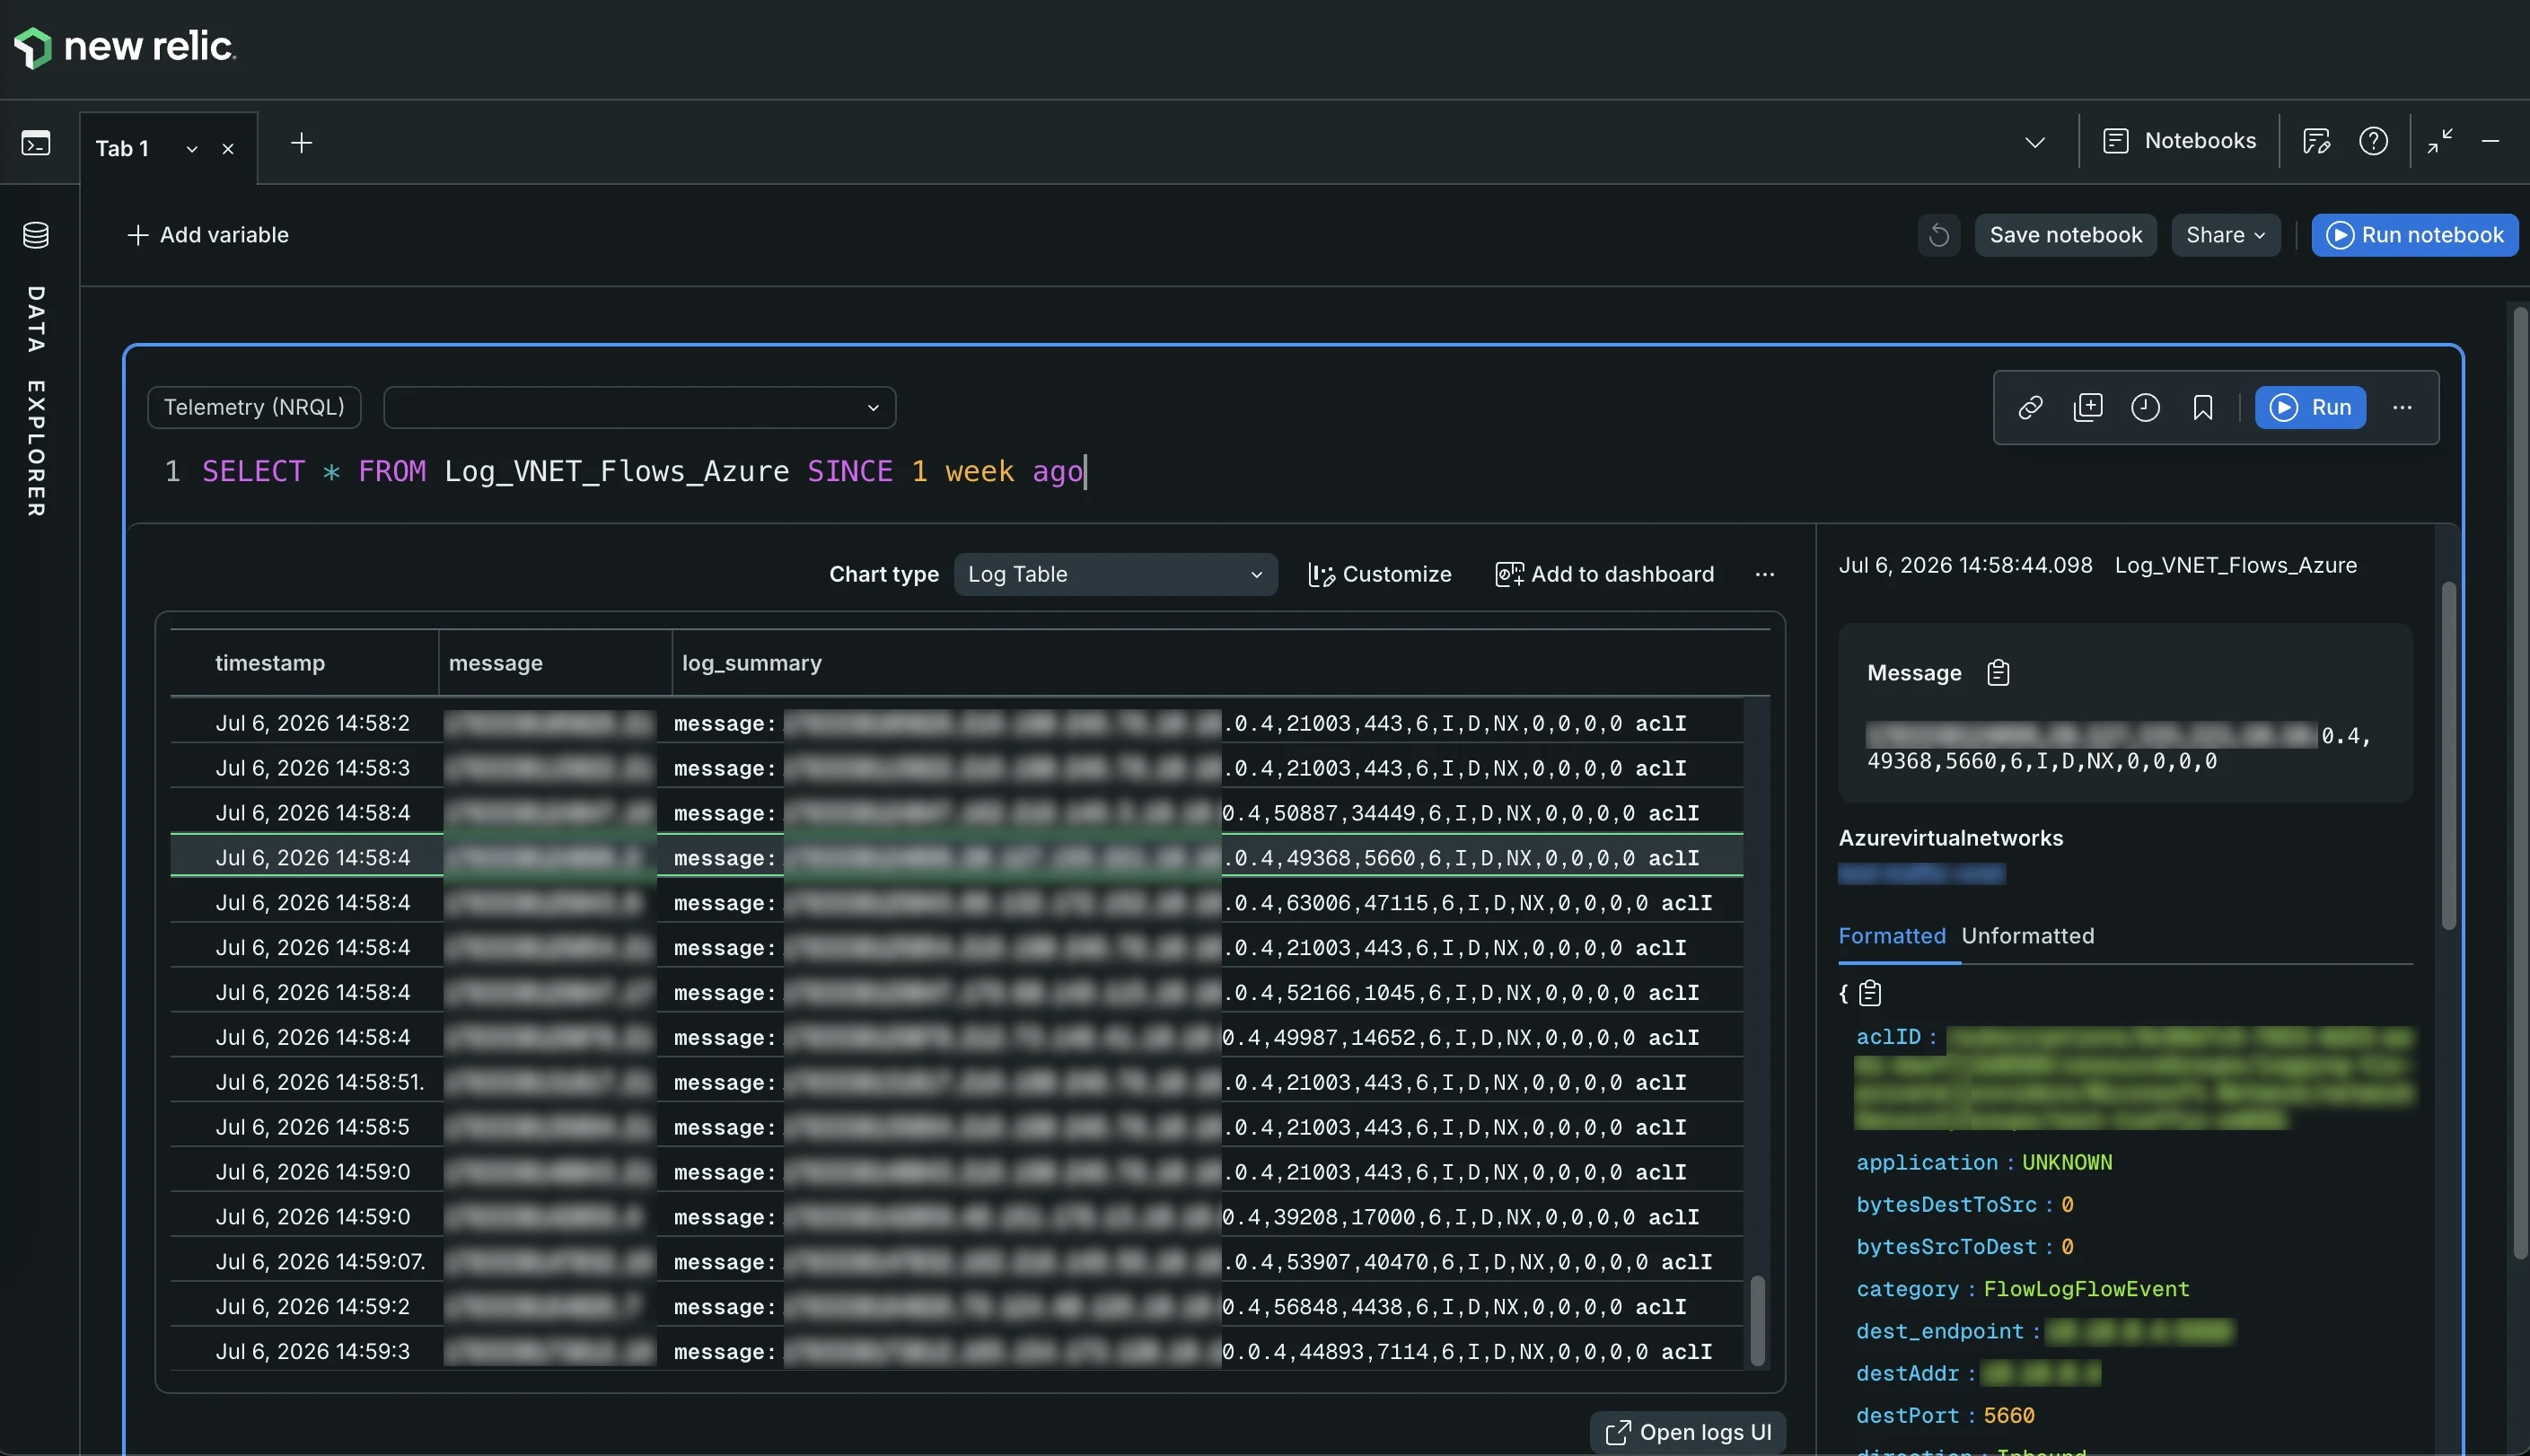
Task: Select the log row containing 49987,14652
Action: click(956, 1037)
